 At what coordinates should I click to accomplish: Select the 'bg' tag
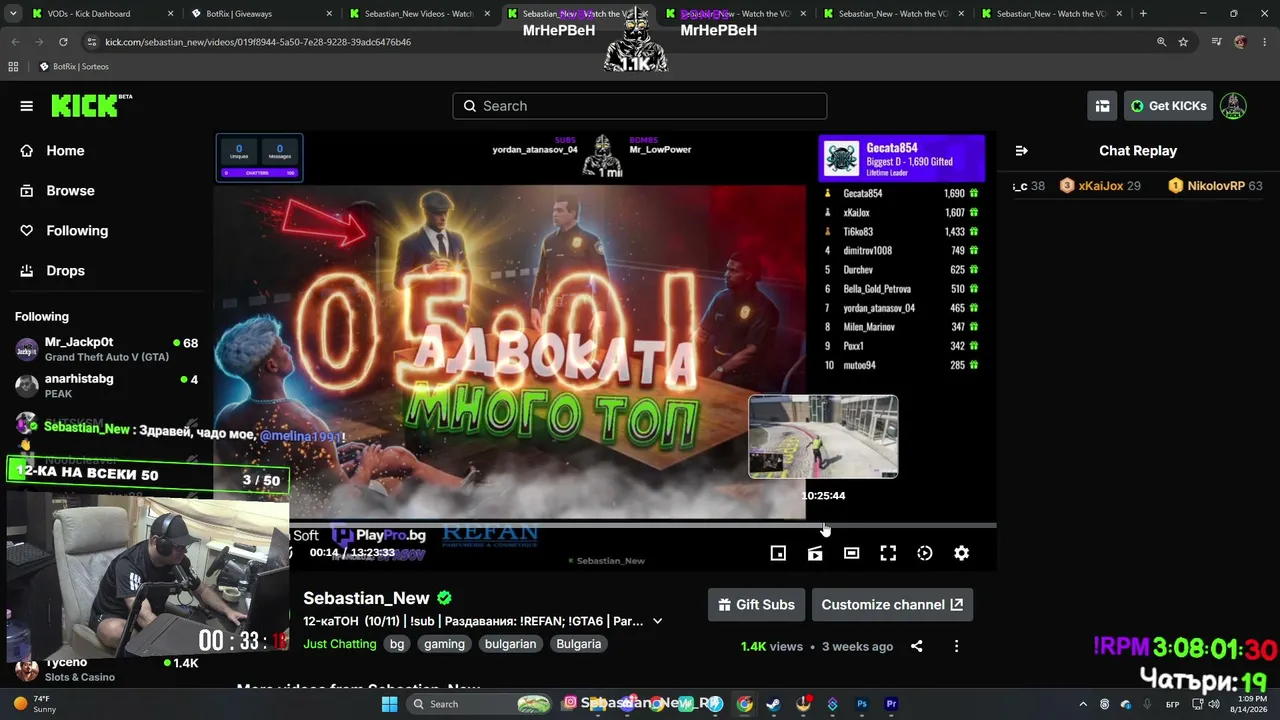[x=397, y=644]
